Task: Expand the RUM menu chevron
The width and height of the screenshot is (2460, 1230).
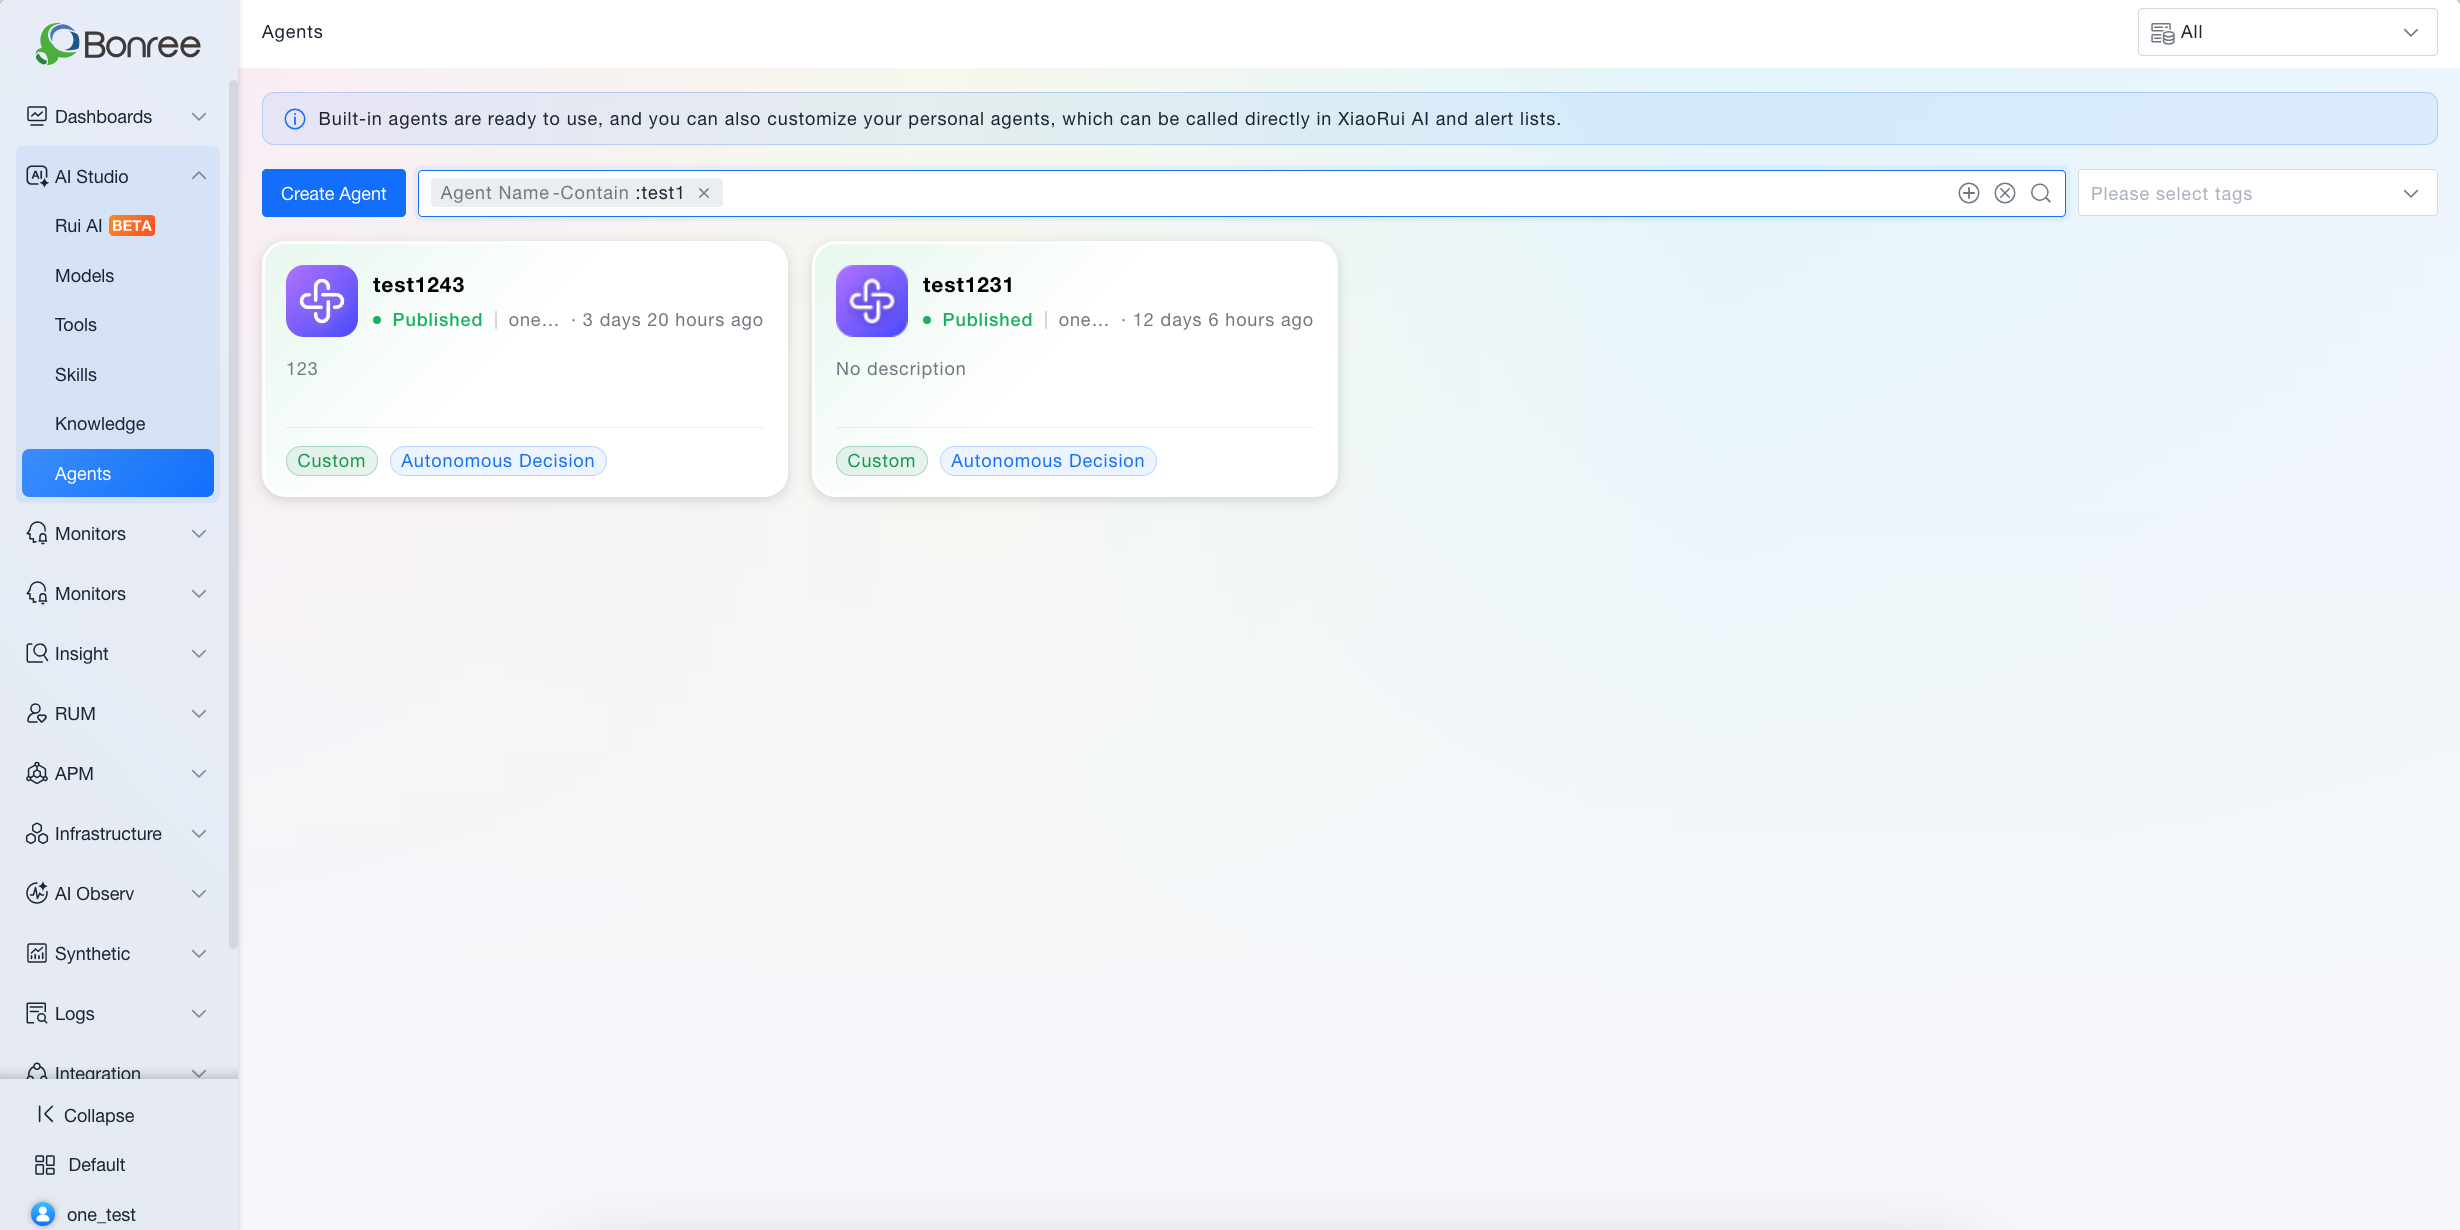Action: click(x=199, y=713)
